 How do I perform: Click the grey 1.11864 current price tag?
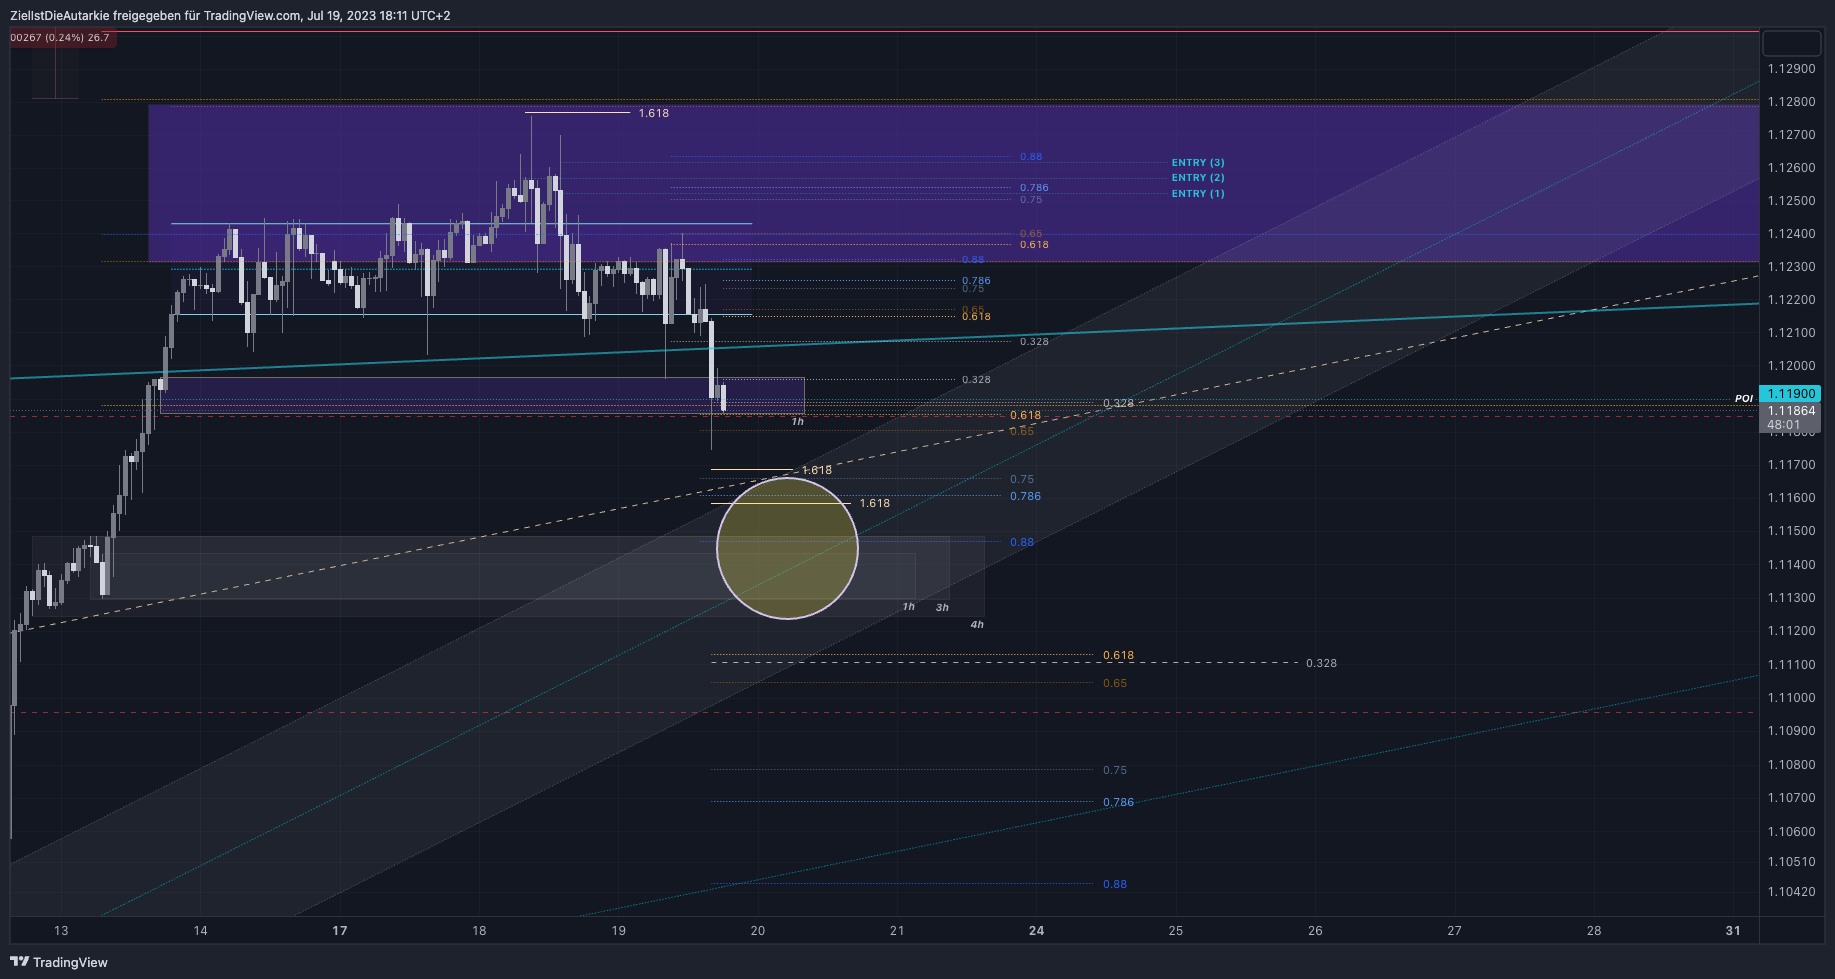(1790, 411)
